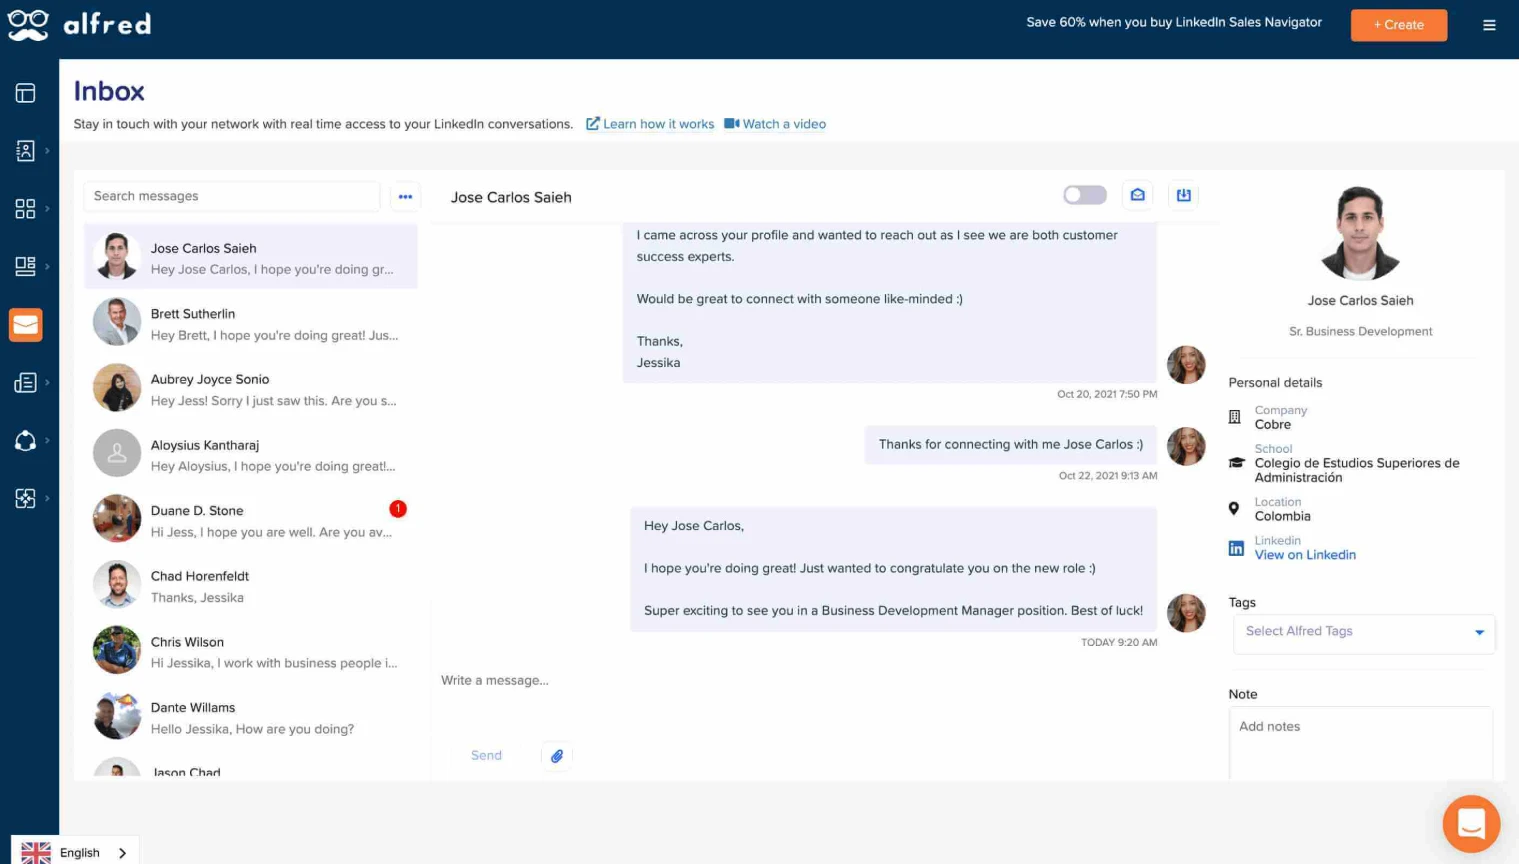Open Watch a video link
This screenshot has height=864, width=1519.
tap(775, 124)
